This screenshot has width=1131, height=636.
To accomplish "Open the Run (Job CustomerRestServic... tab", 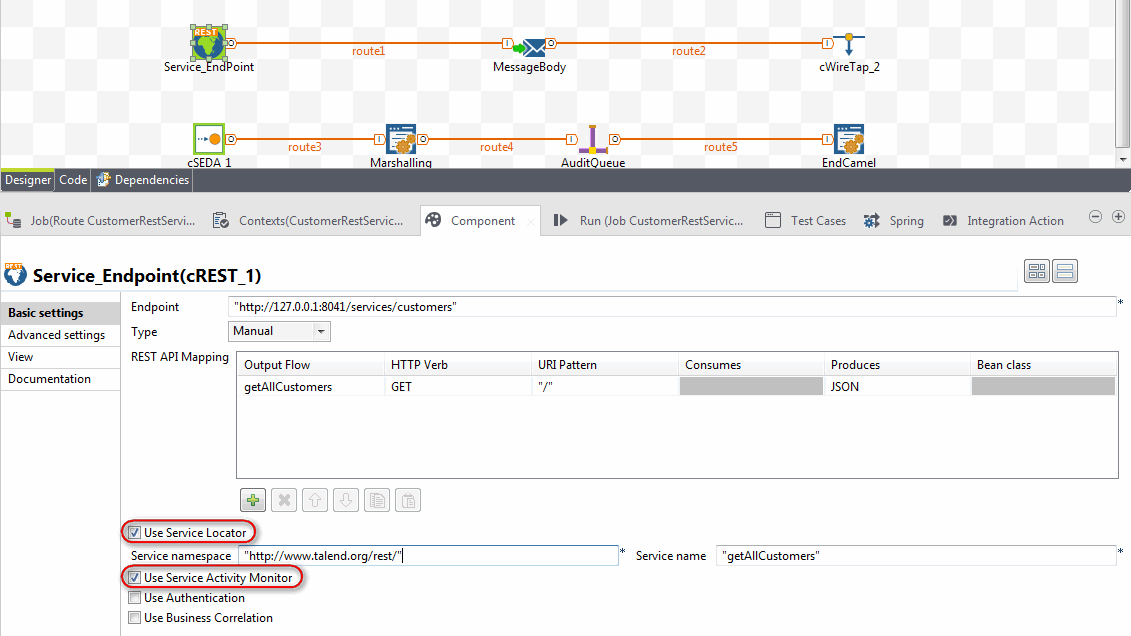I will tap(649, 221).
